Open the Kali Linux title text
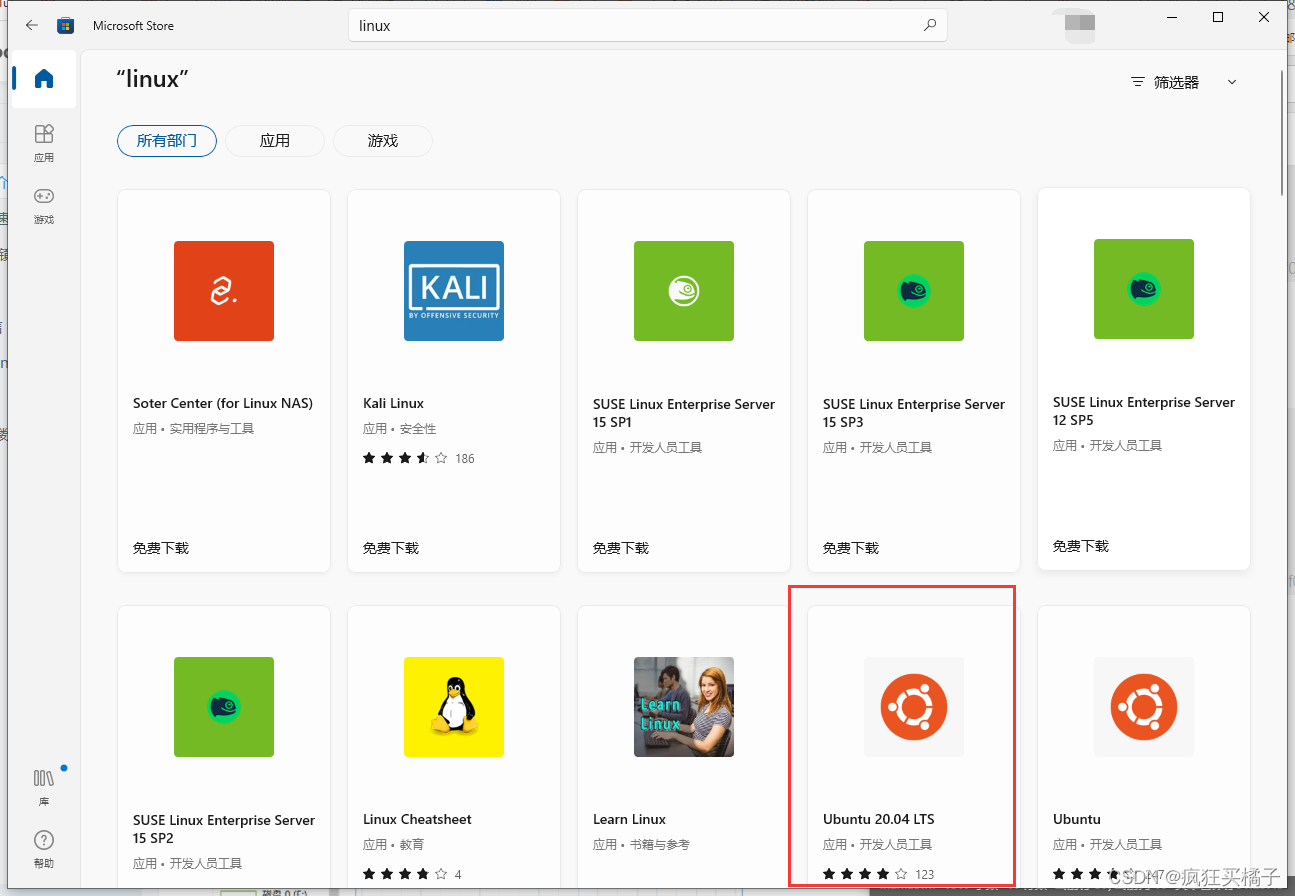Viewport: 1295px width, 896px height. pyautogui.click(x=393, y=403)
